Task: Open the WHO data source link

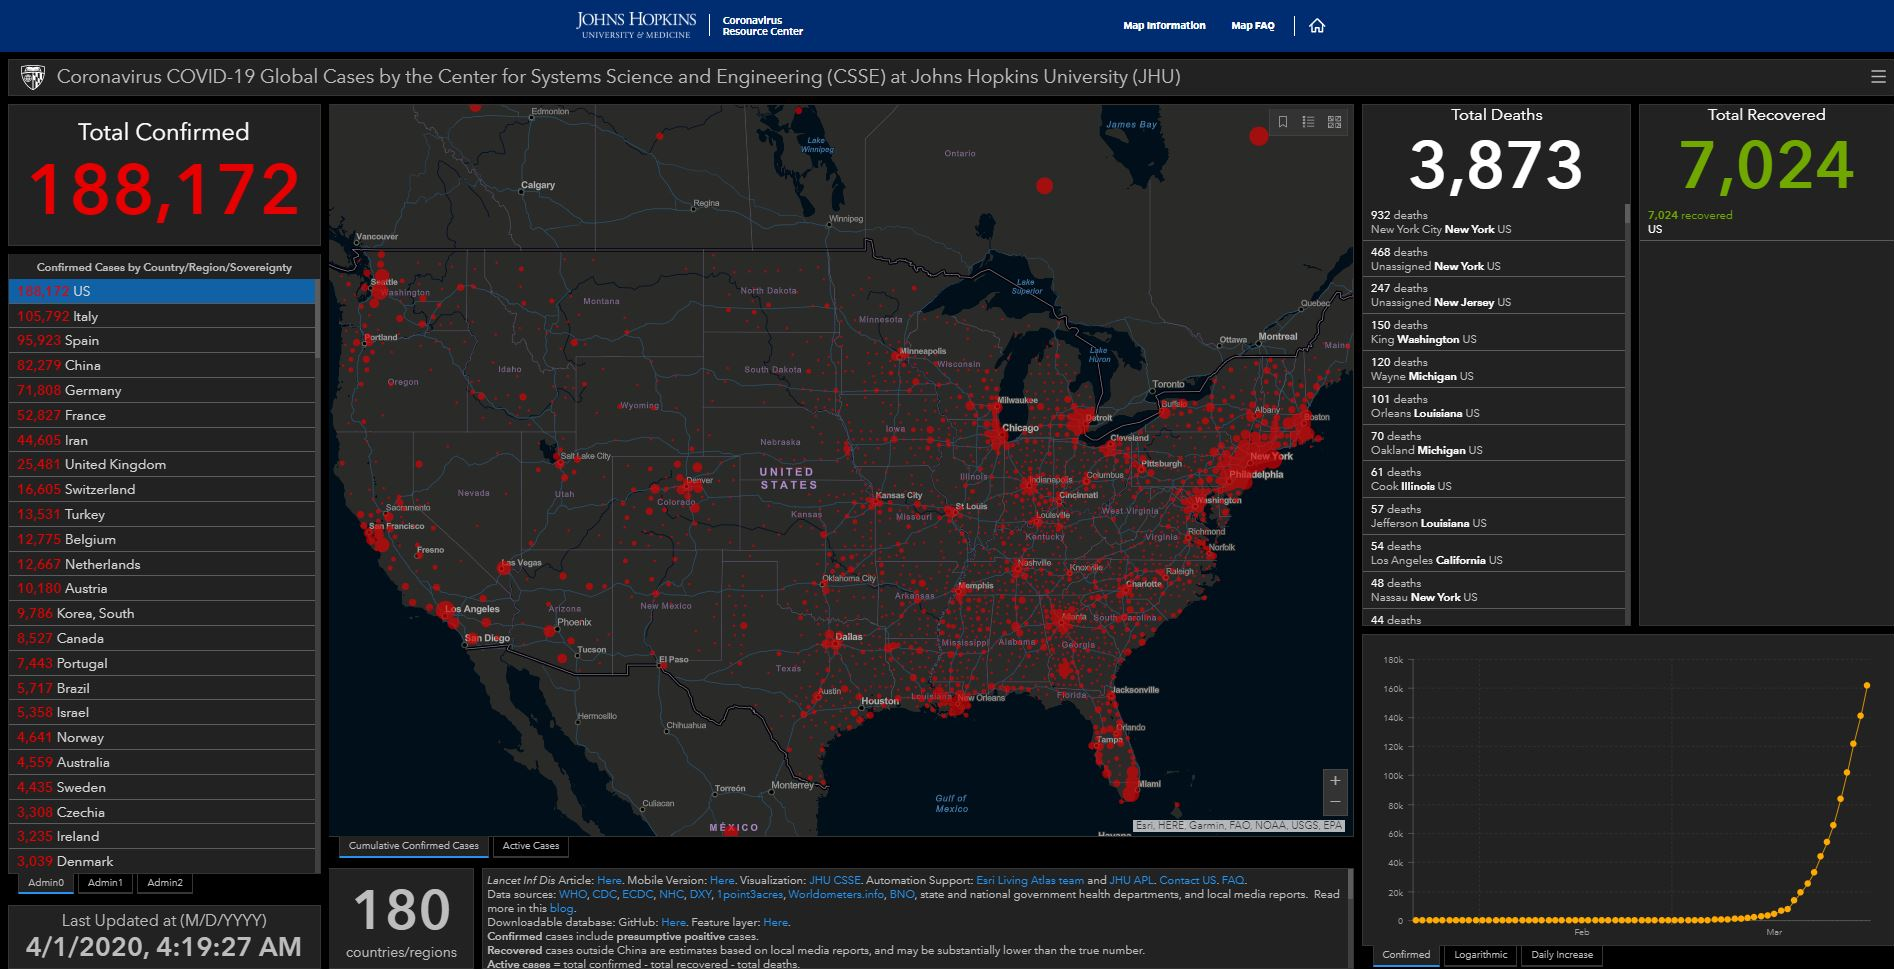Action: click(x=573, y=895)
